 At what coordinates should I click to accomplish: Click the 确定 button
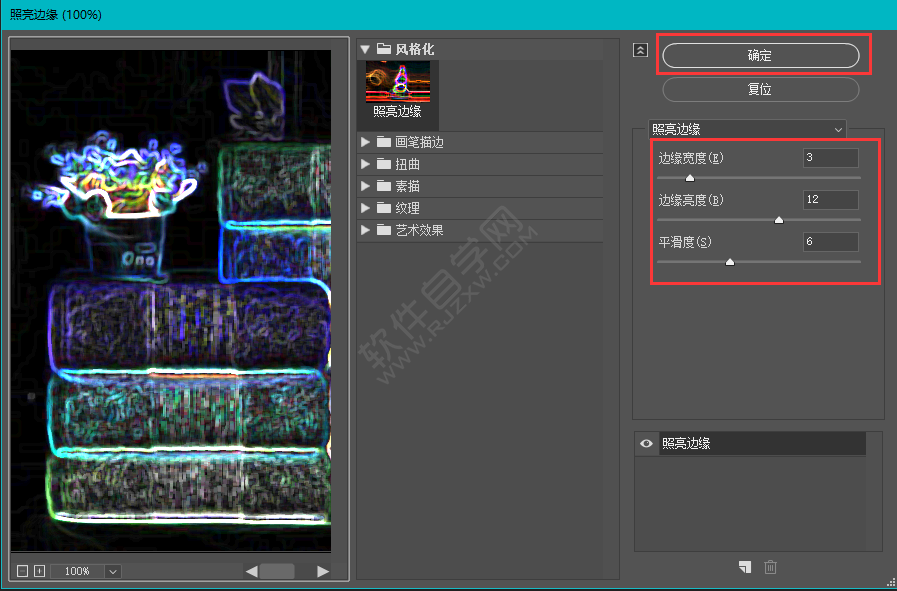point(760,55)
